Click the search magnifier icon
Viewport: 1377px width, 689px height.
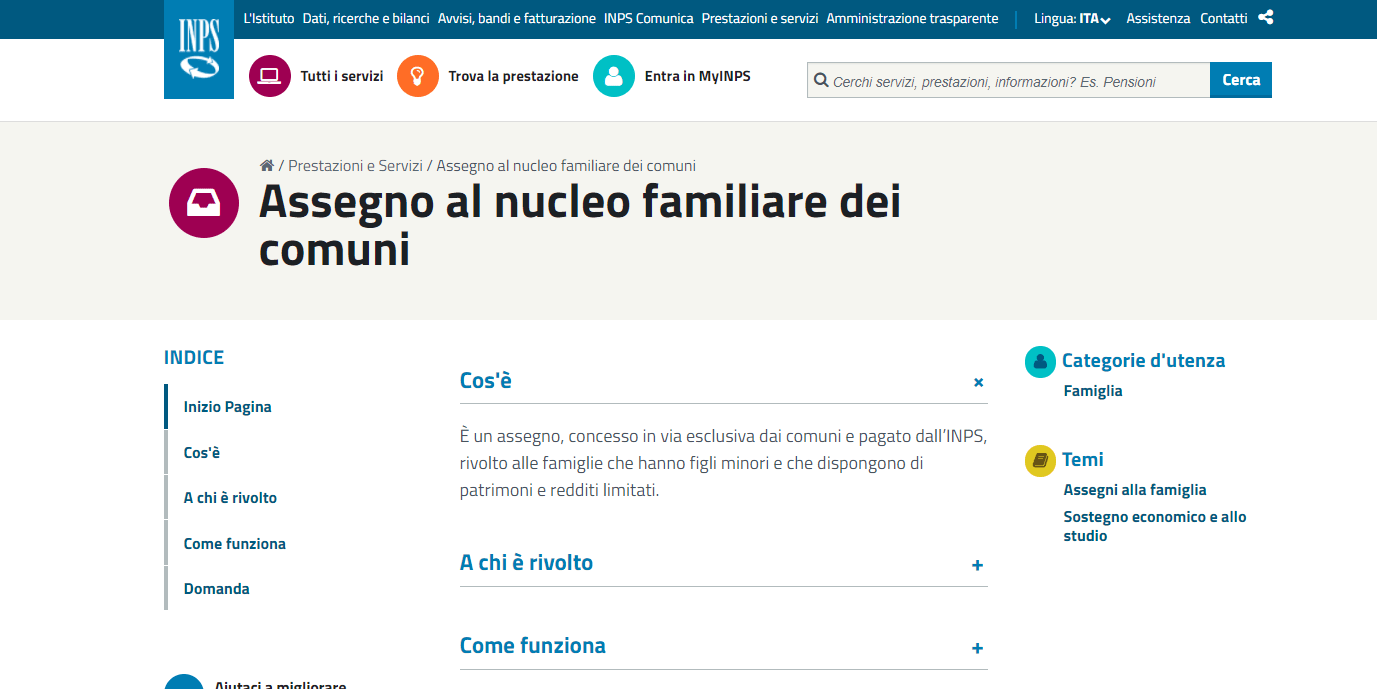pos(821,80)
